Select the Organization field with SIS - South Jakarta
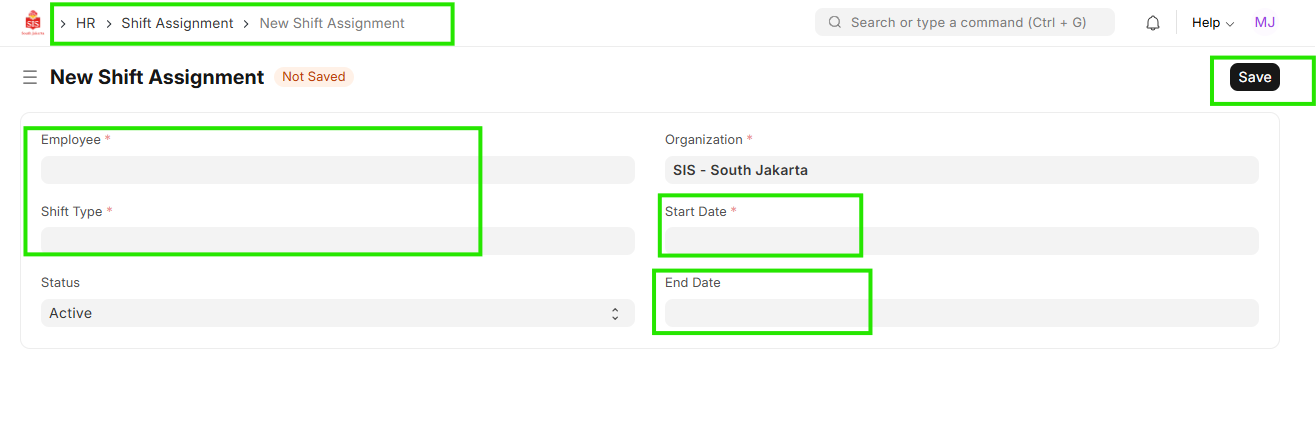Image resolution: width=1316 pixels, height=437 pixels. 961,170
